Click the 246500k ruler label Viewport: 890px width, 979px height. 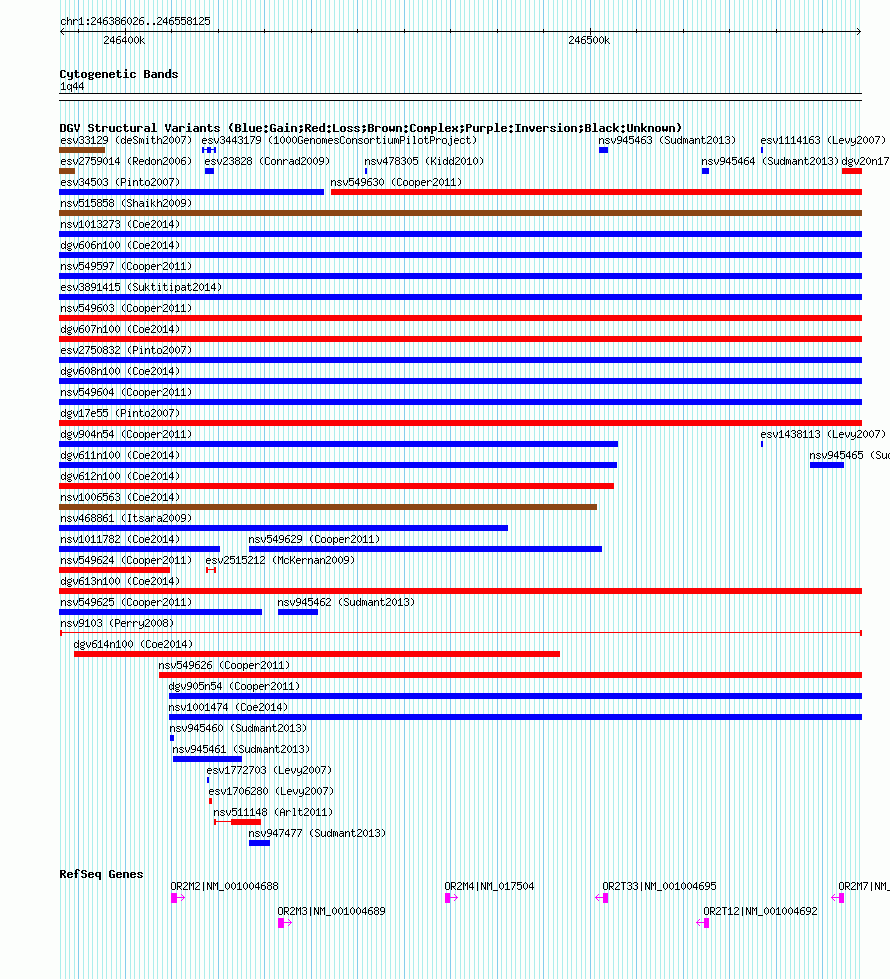[589, 41]
